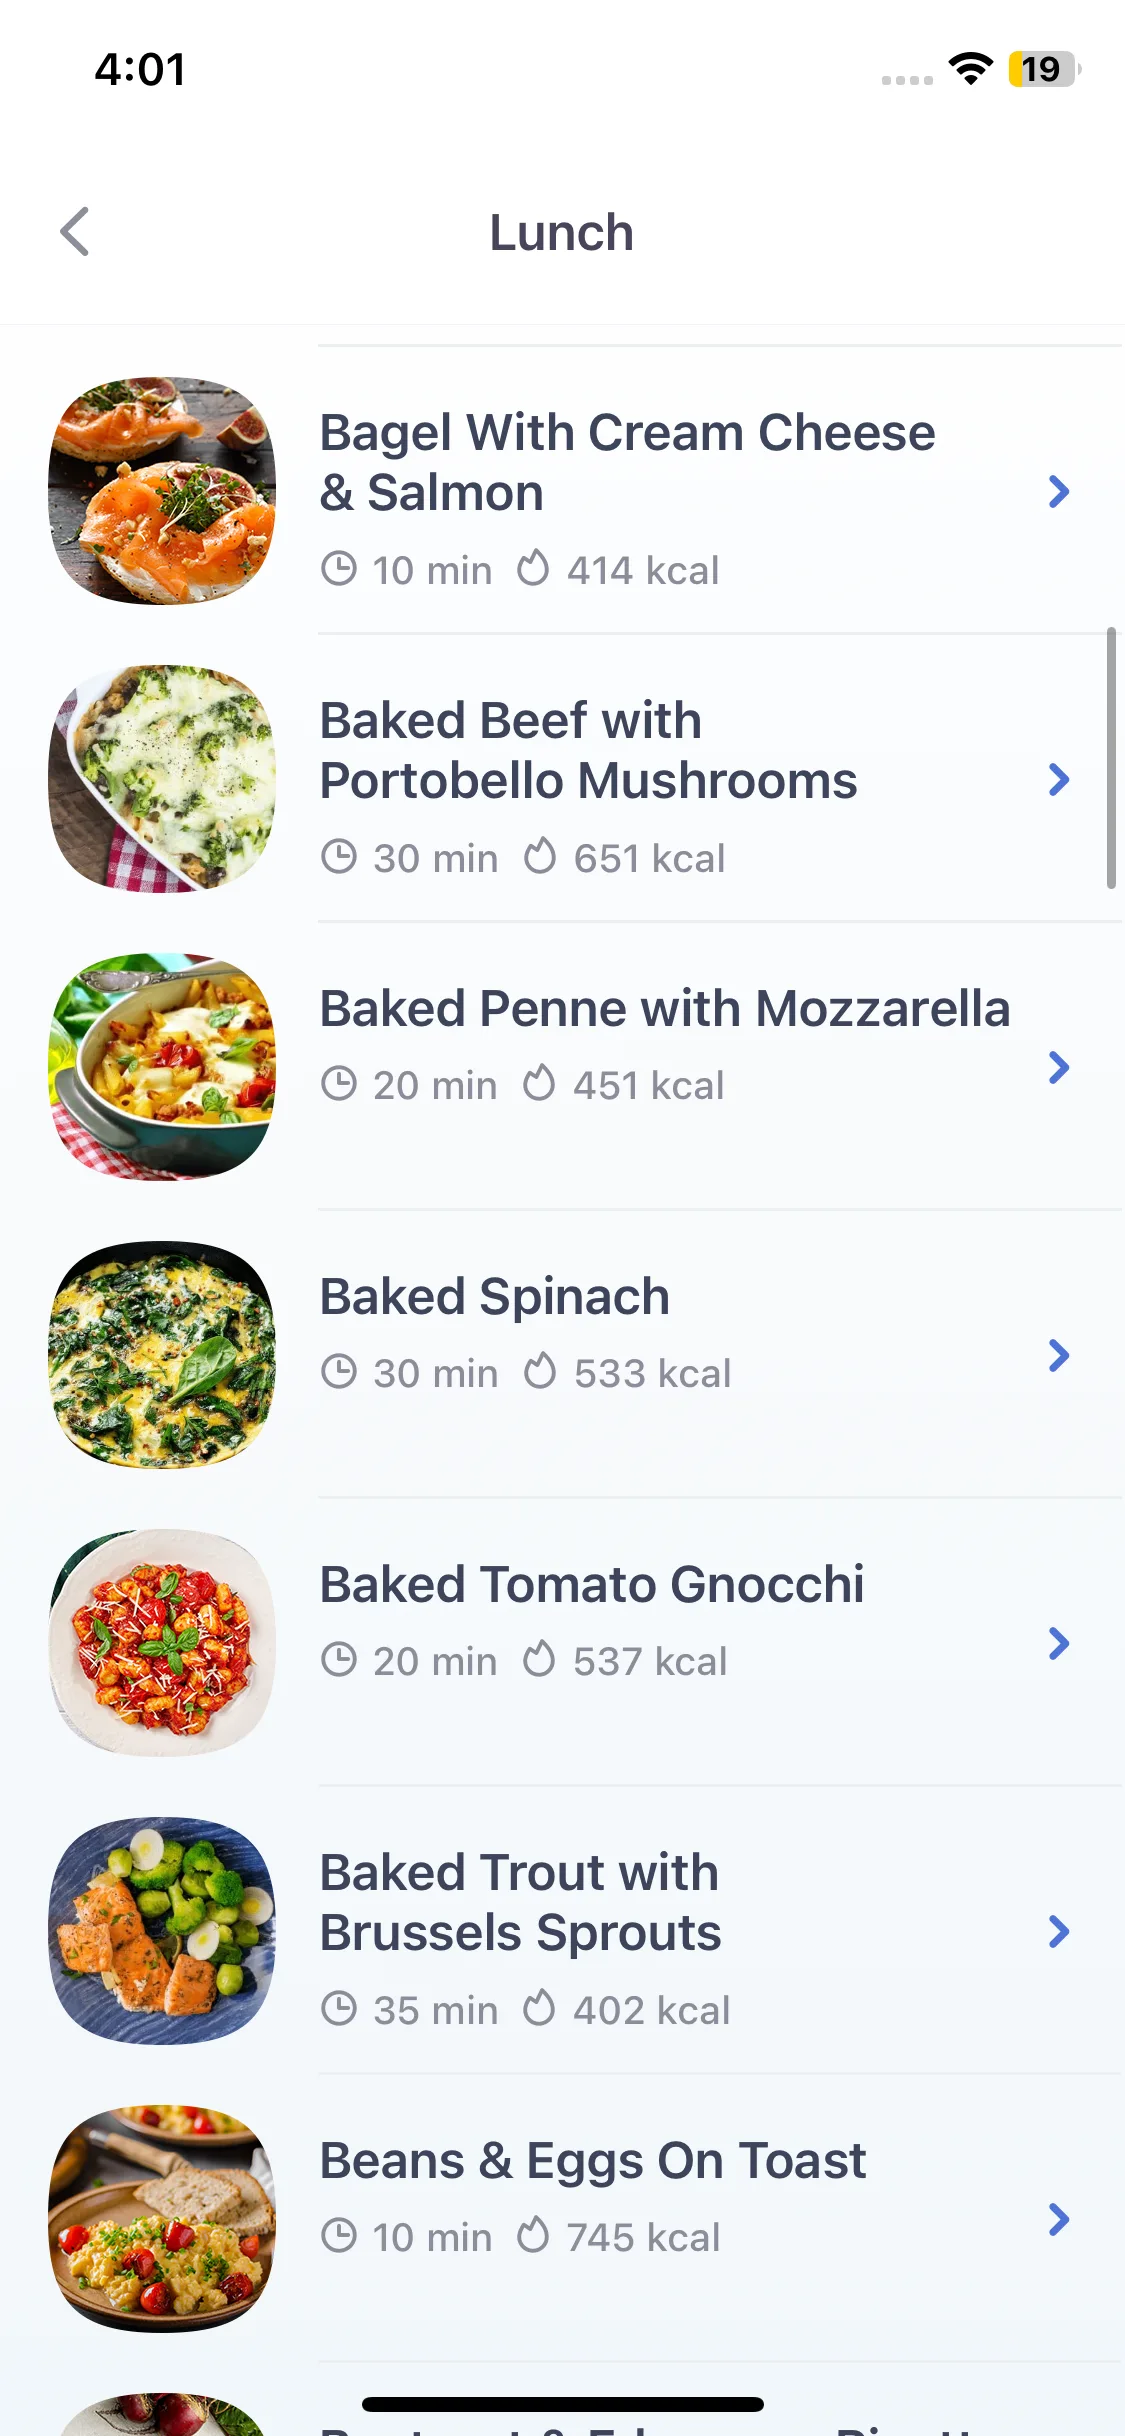Image resolution: width=1125 pixels, height=2436 pixels.
Task: Tap the Wi-Fi status icon
Action: (971, 69)
